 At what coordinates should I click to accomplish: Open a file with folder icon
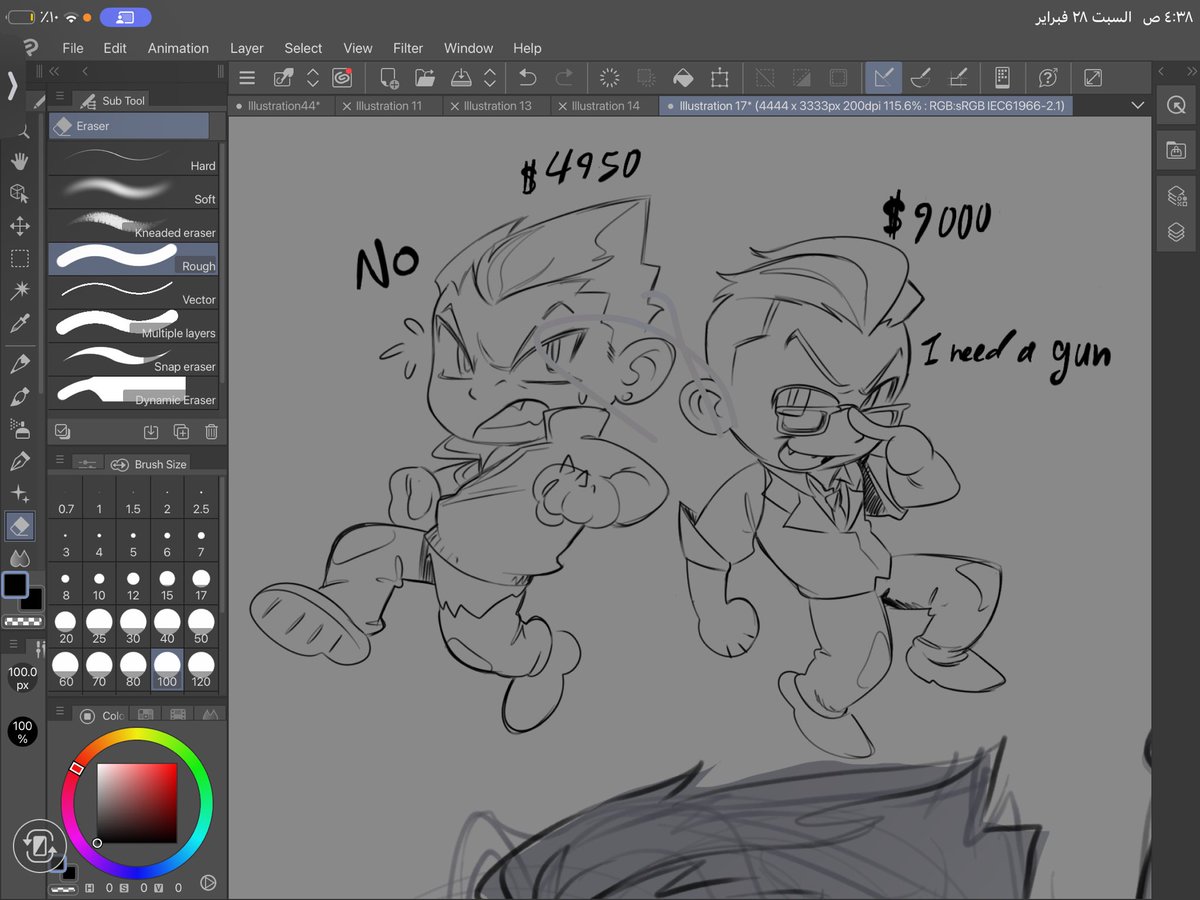[x=425, y=77]
